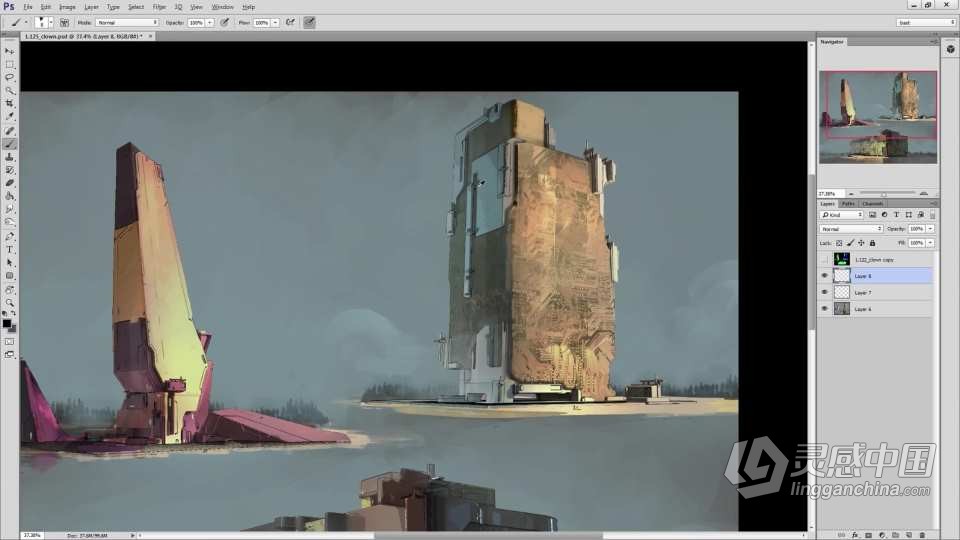Open brush Mode dropdown in options bar

[127, 23]
